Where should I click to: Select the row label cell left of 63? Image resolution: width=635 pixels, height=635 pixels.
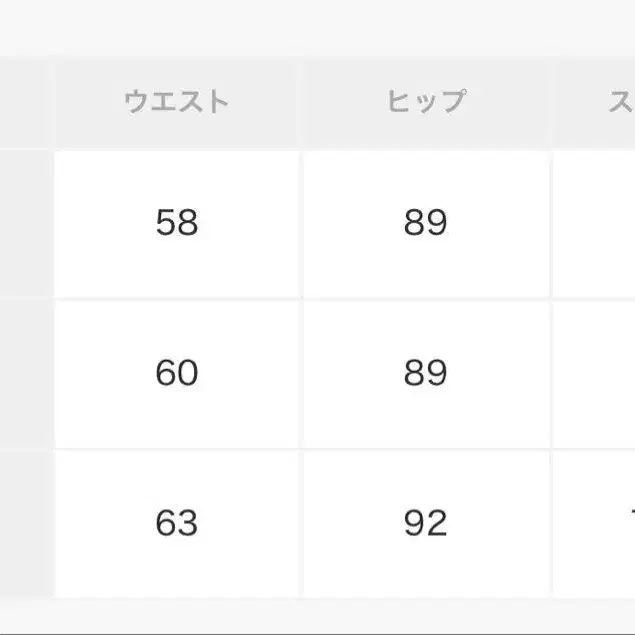pos(24,523)
